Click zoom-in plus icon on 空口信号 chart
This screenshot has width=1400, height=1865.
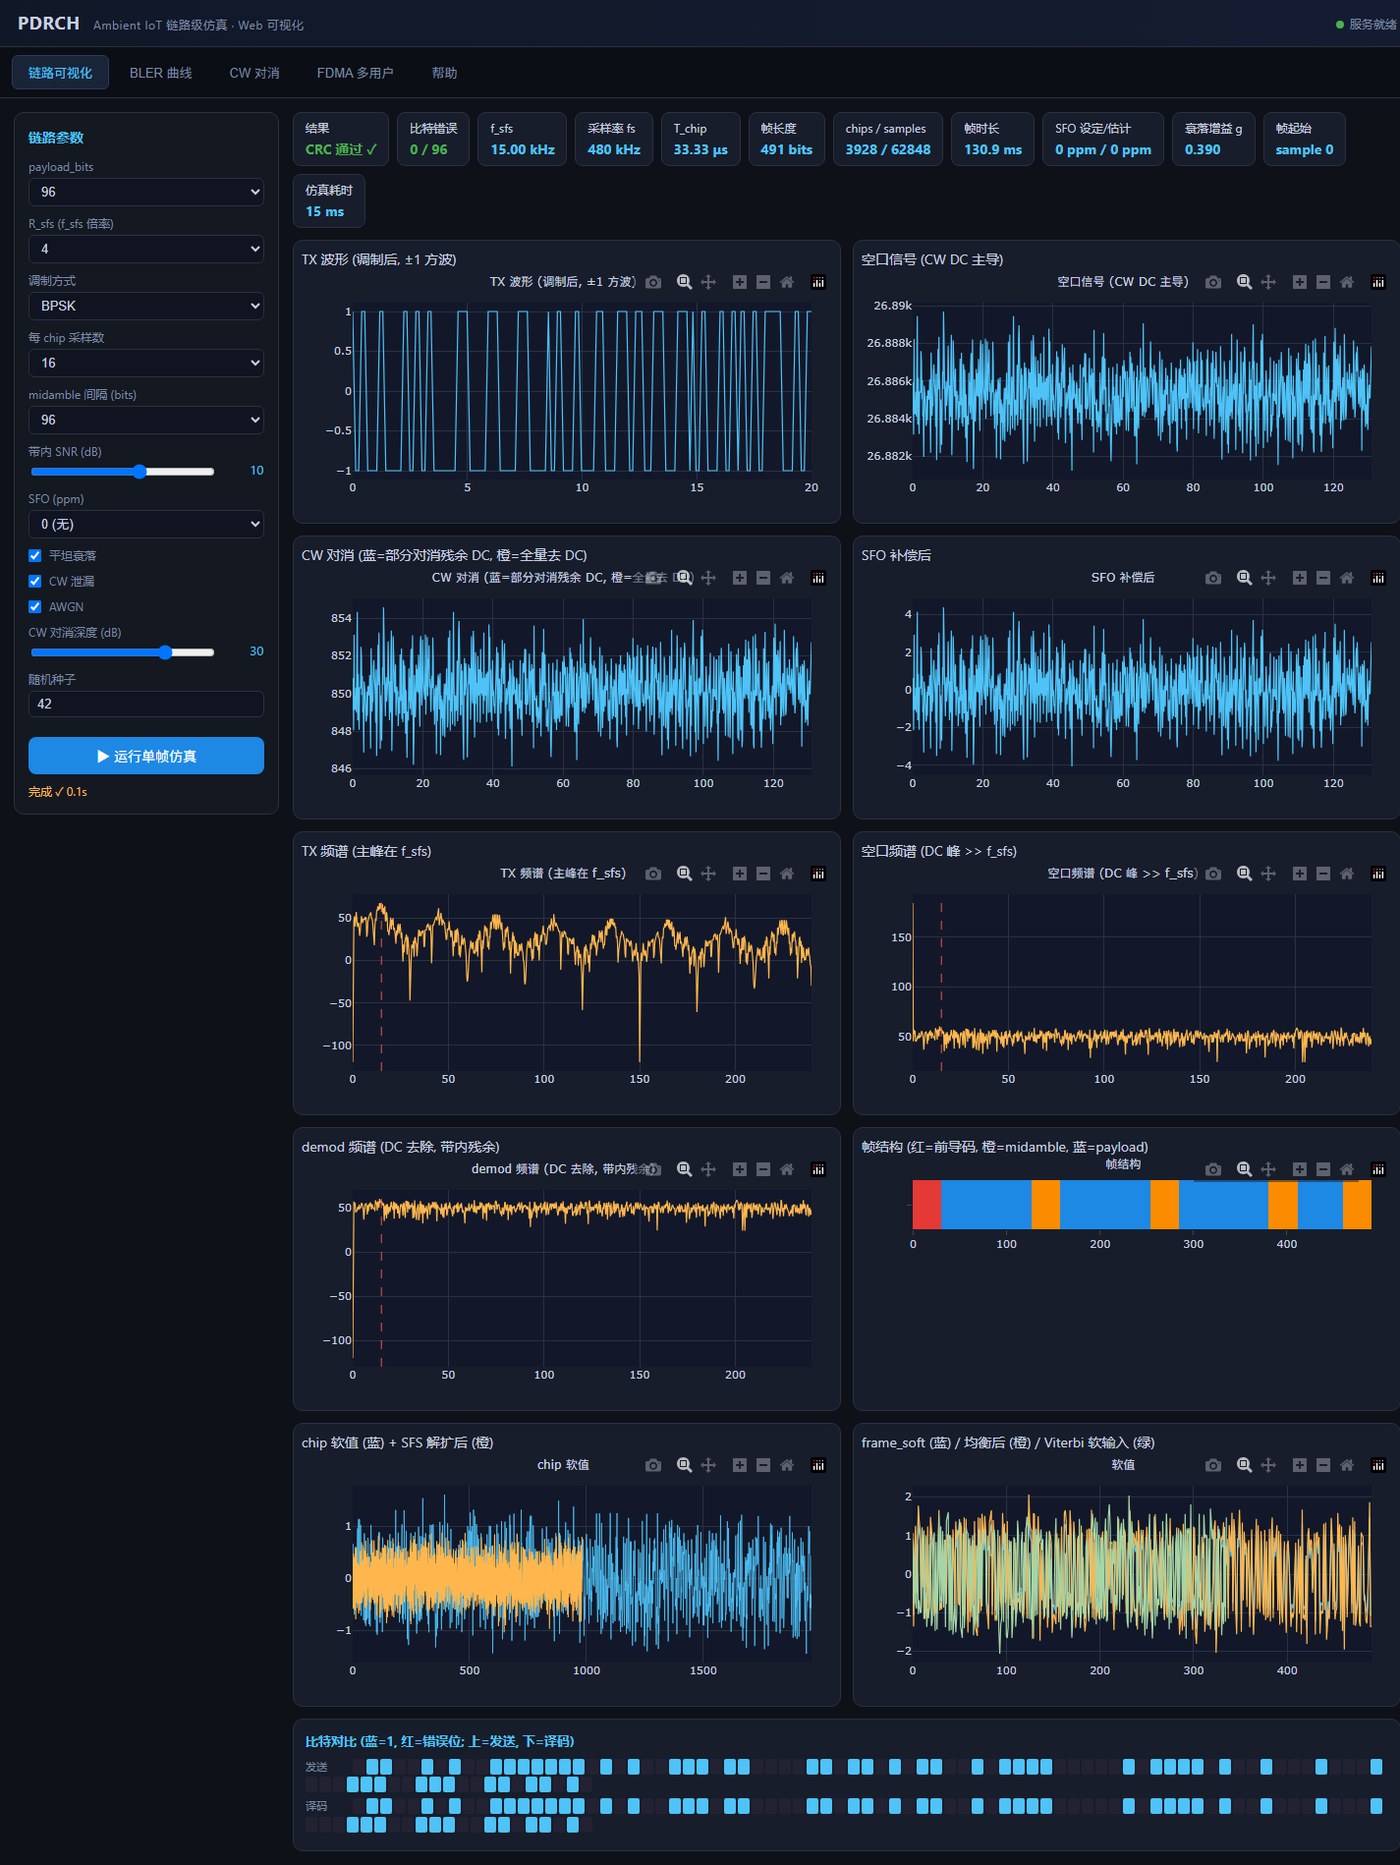click(x=1299, y=282)
